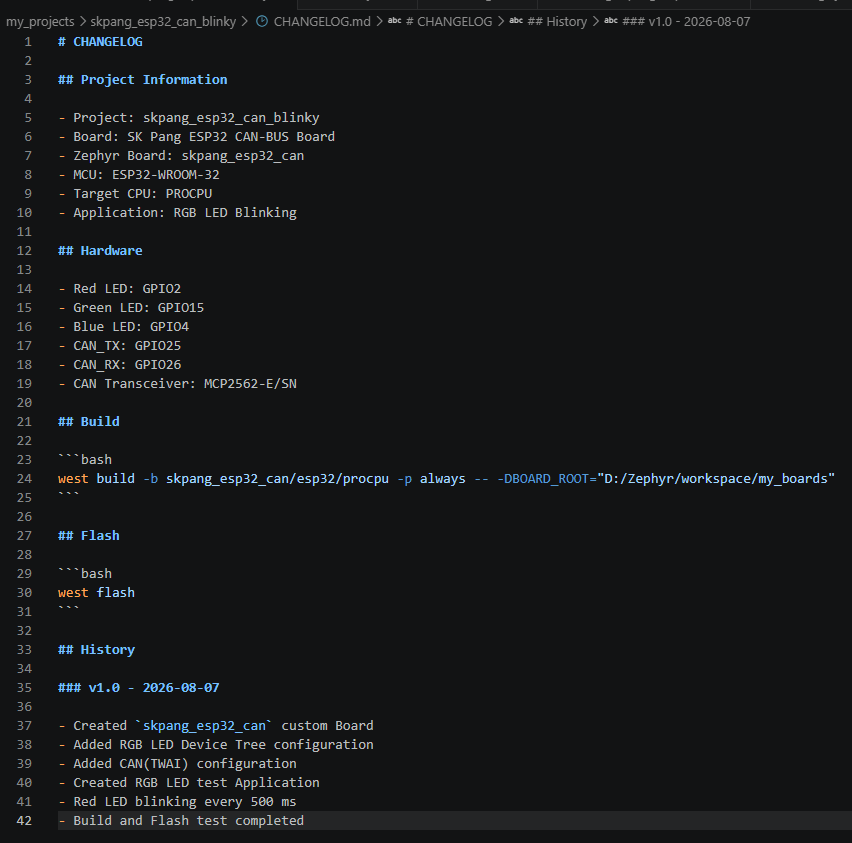Click line number 12 in the gutter
The height and width of the screenshot is (843, 852).
click(24, 251)
